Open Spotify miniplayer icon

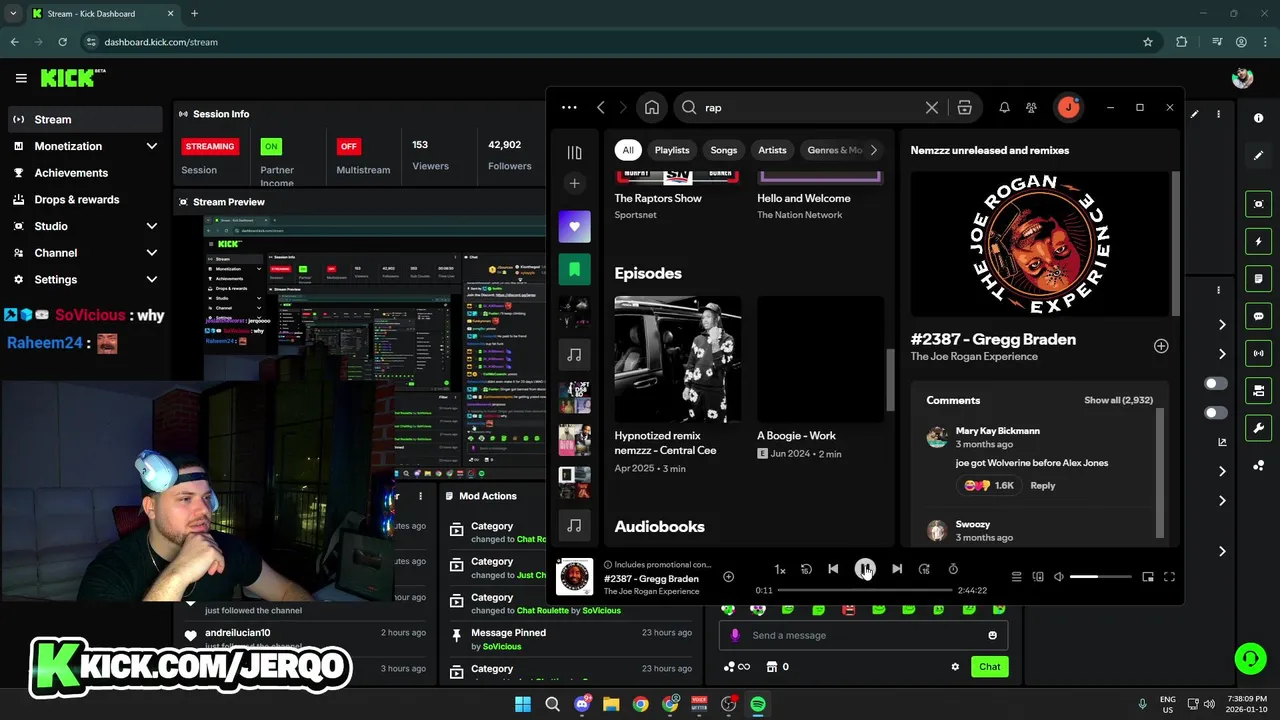pos(1148,577)
